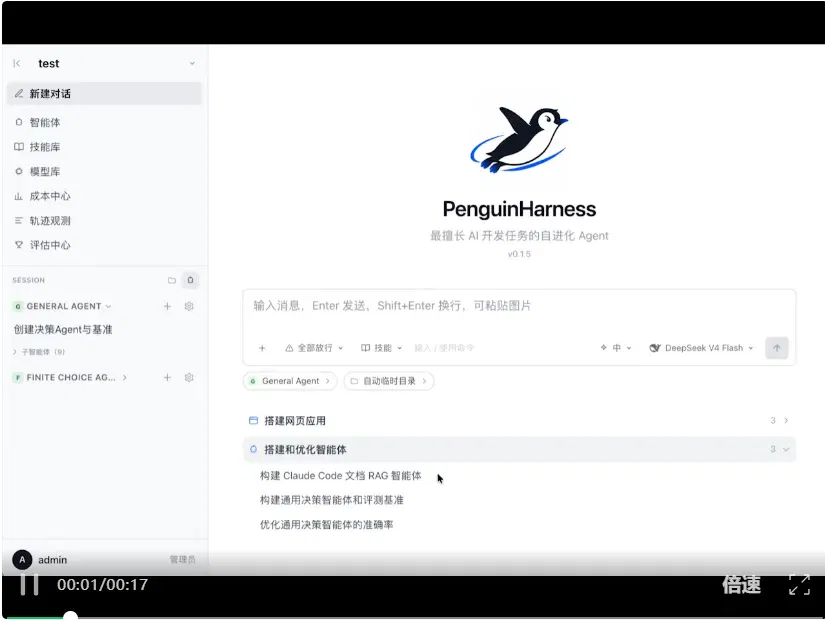The height and width of the screenshot is (620, 825).
Task: Click the PenguinHarness penguin logo
Action: pos(519,140)
